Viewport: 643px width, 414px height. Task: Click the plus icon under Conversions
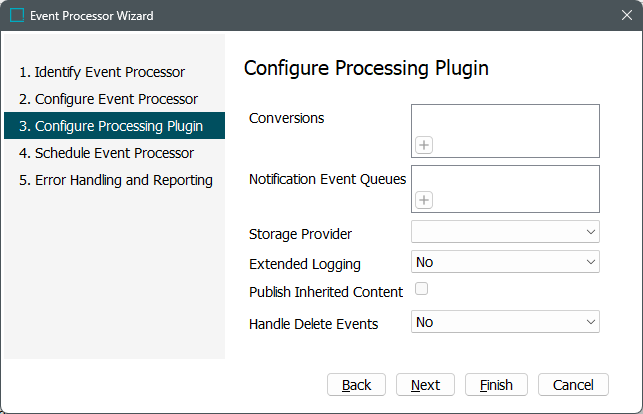coord(424,145)
